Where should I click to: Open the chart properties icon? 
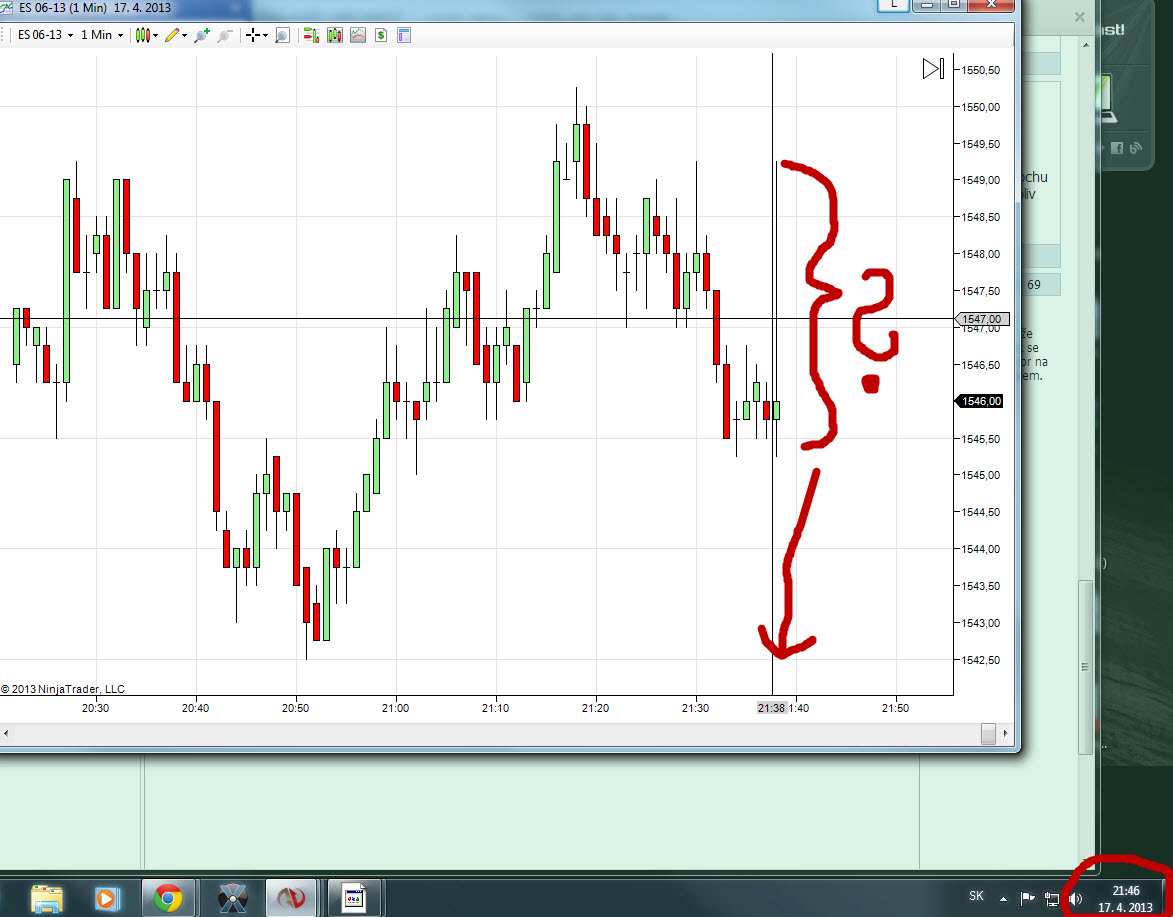click(x=404, y=35)
